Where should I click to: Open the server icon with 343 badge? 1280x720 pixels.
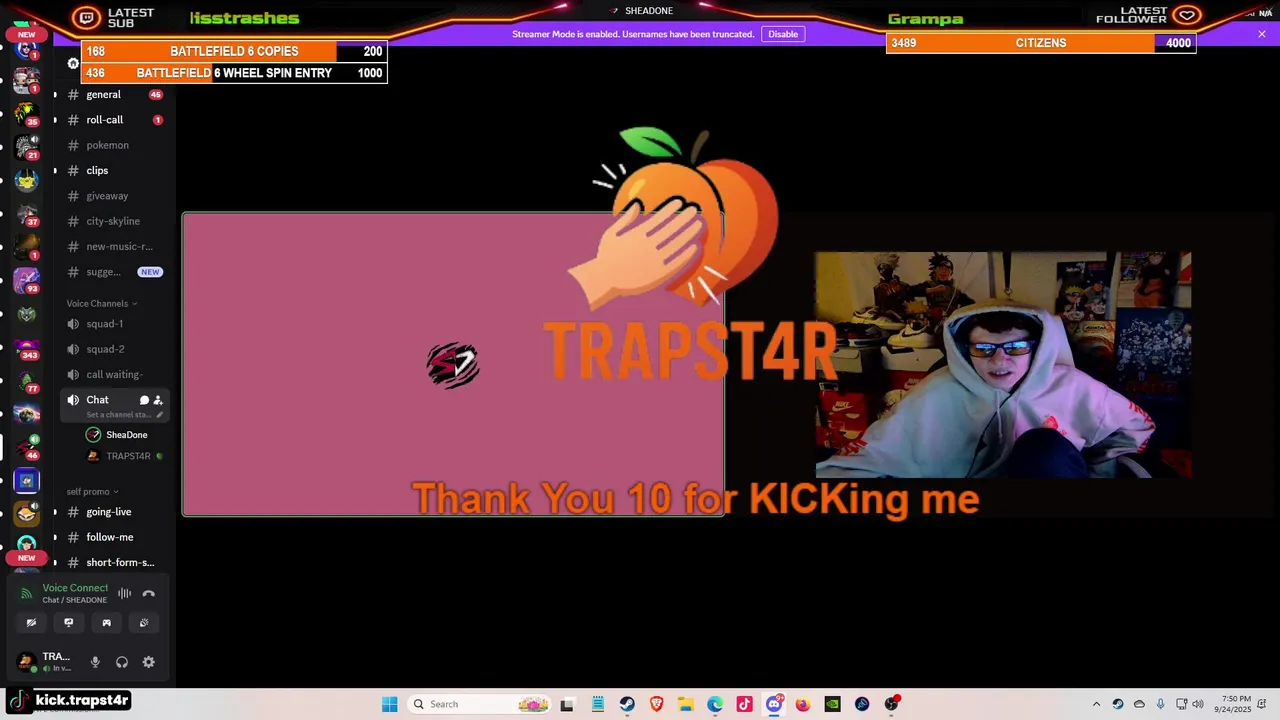pyautogui.click(x=27, y=349)
